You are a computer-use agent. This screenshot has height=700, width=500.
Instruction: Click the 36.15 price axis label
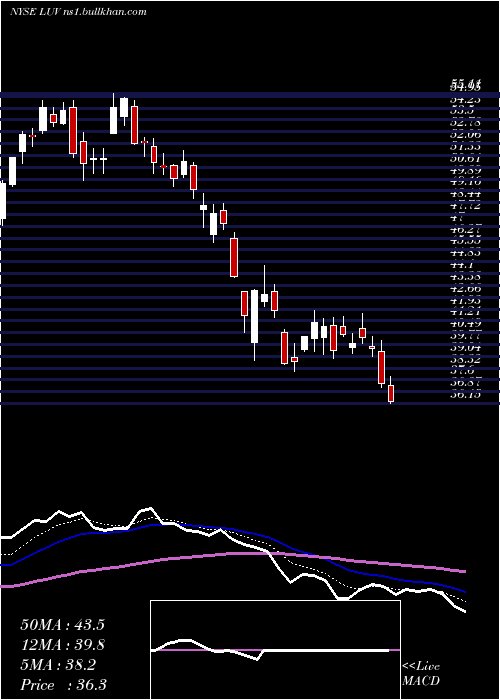pyautogui.click(x=466, y=395)
